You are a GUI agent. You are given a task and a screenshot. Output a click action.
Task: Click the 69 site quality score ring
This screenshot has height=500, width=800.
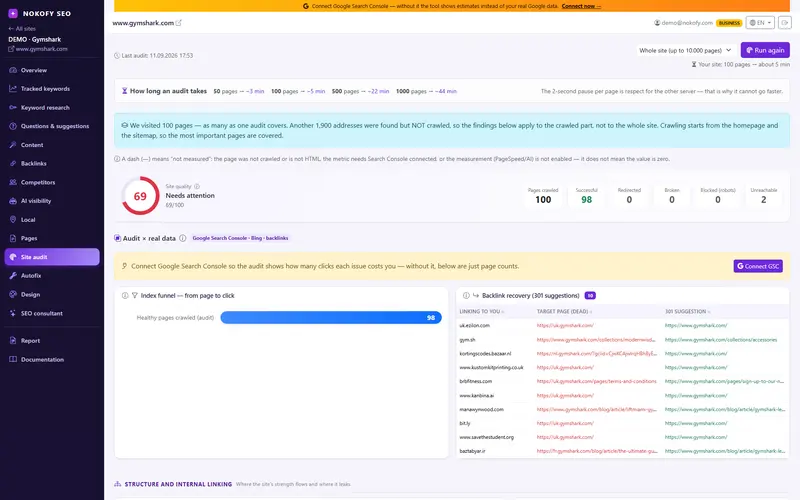[140, 196]
